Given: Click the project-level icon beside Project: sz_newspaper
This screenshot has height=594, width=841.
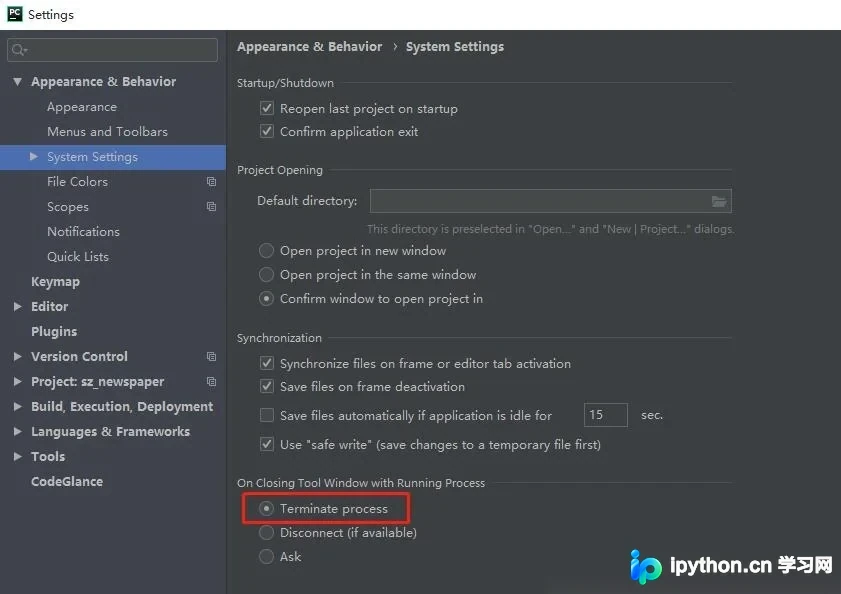Looking at the screenshot, I should click(211, 382).
